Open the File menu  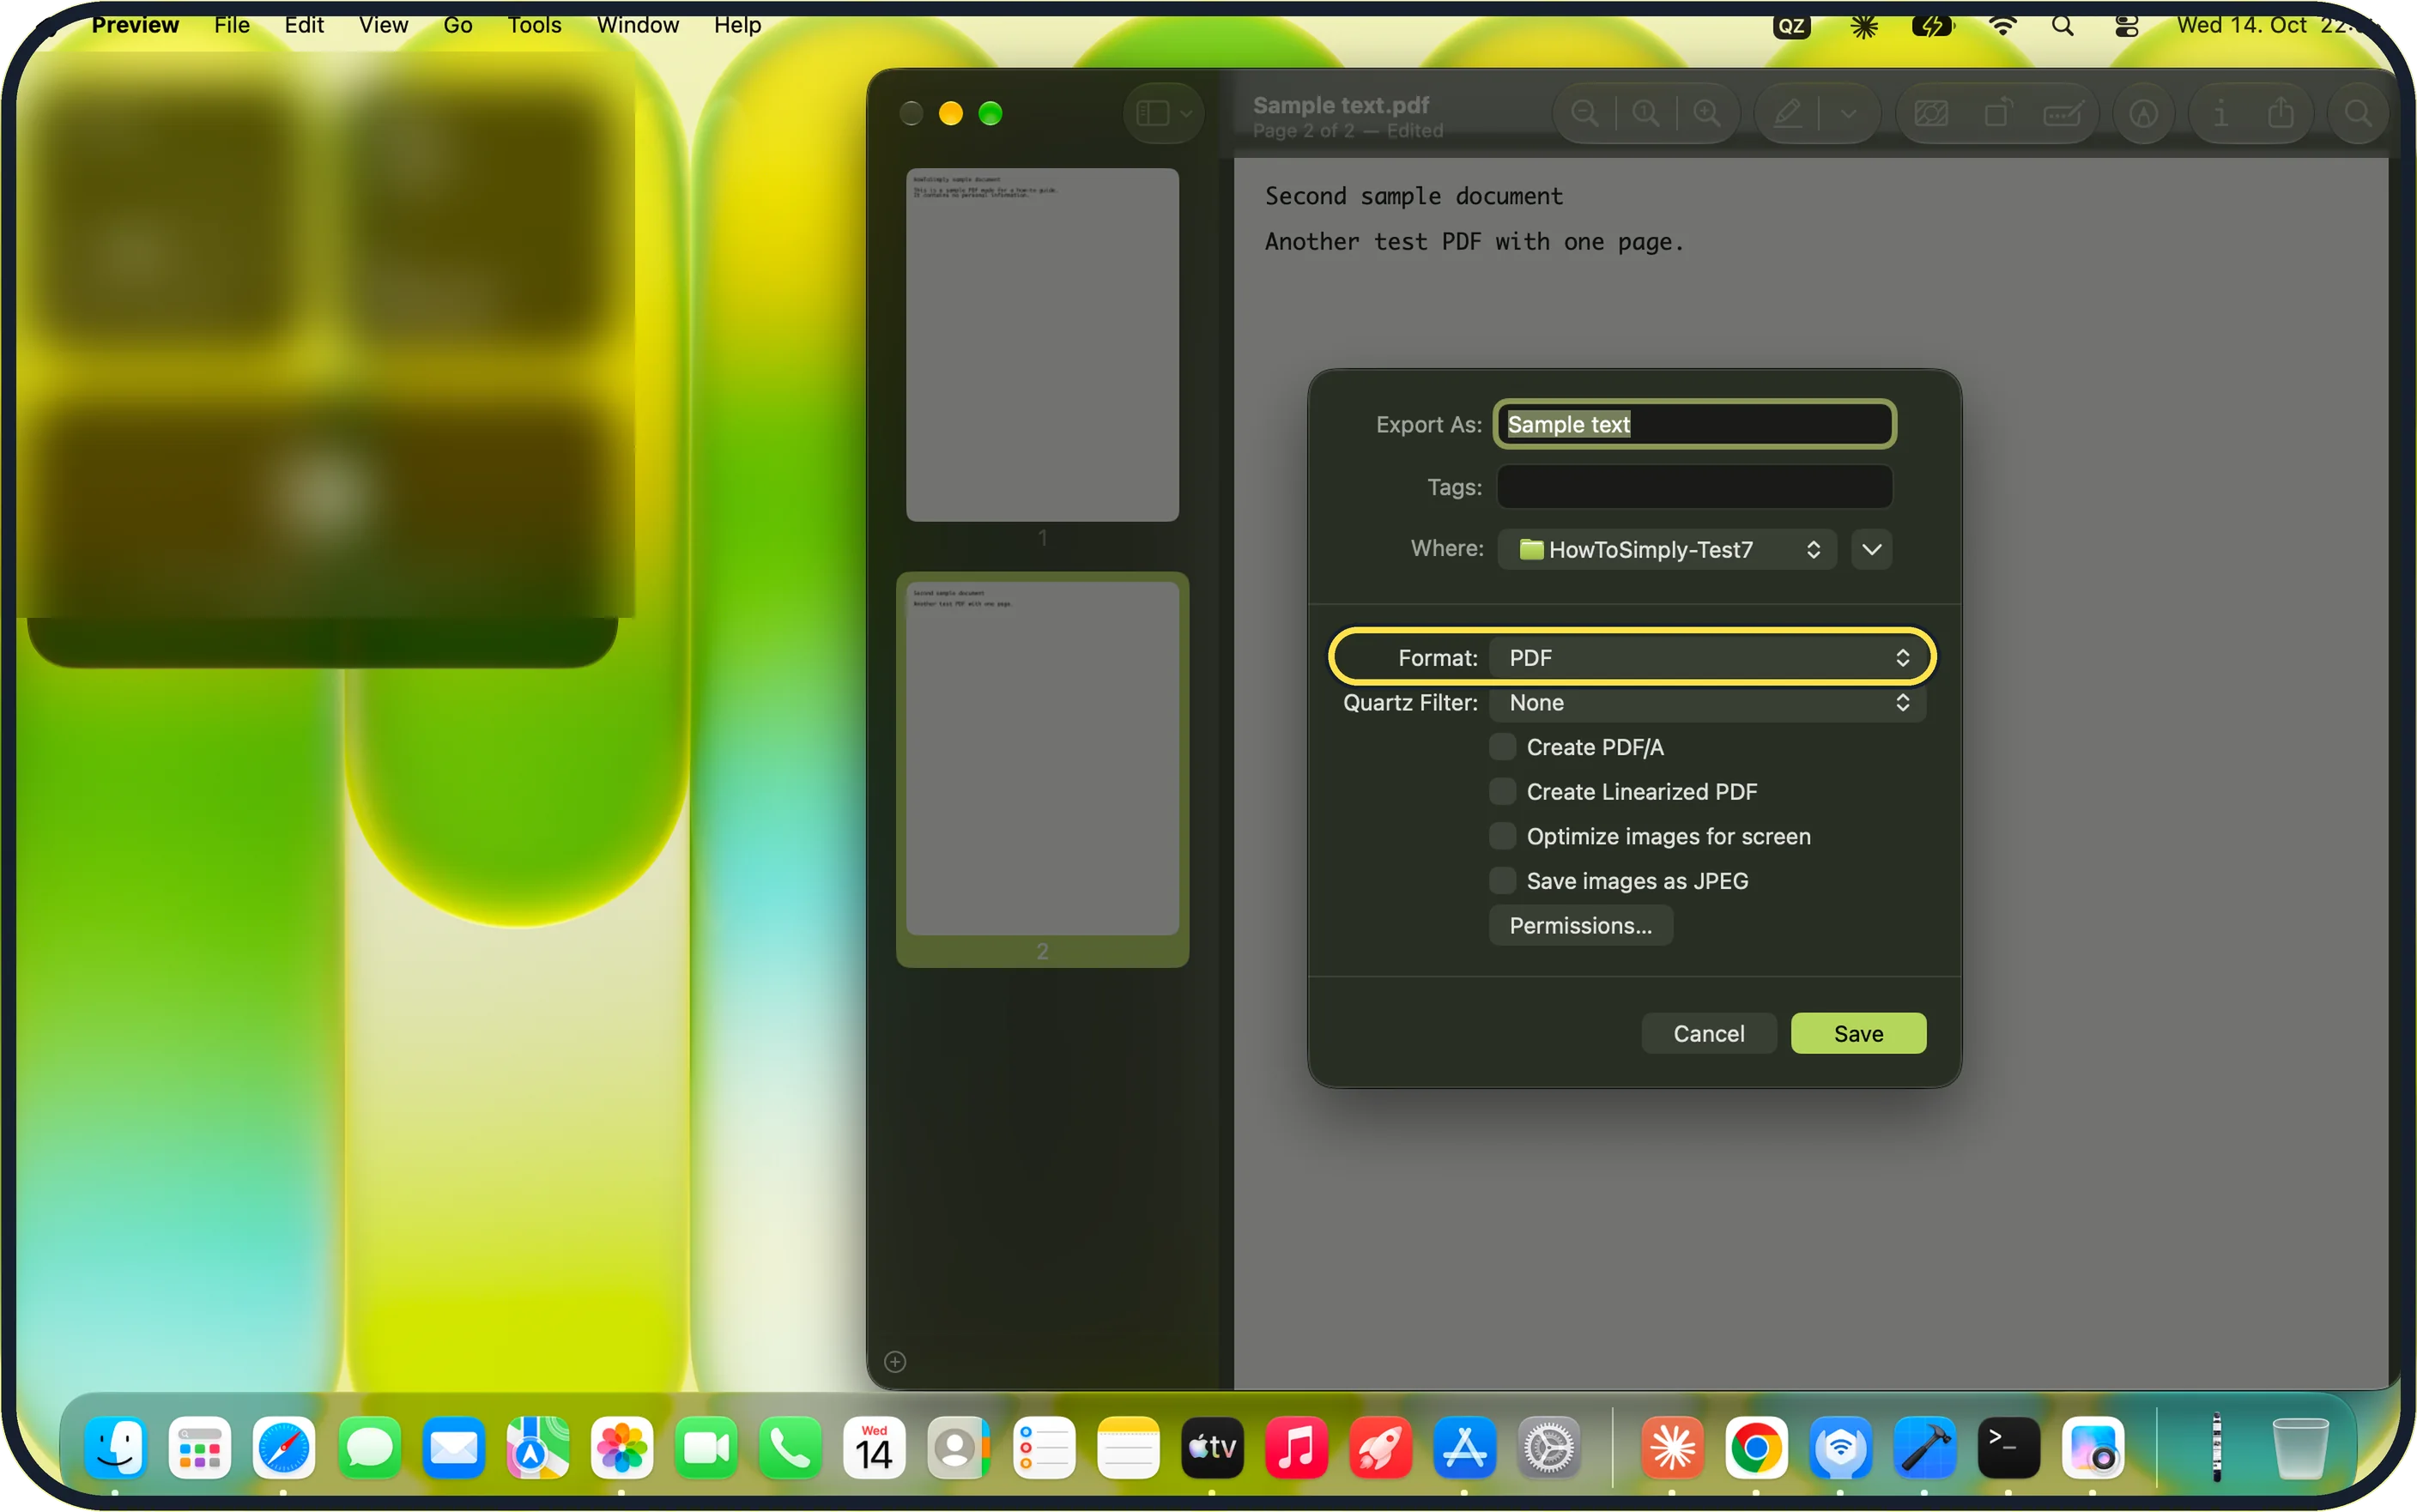tap(232, 25)
